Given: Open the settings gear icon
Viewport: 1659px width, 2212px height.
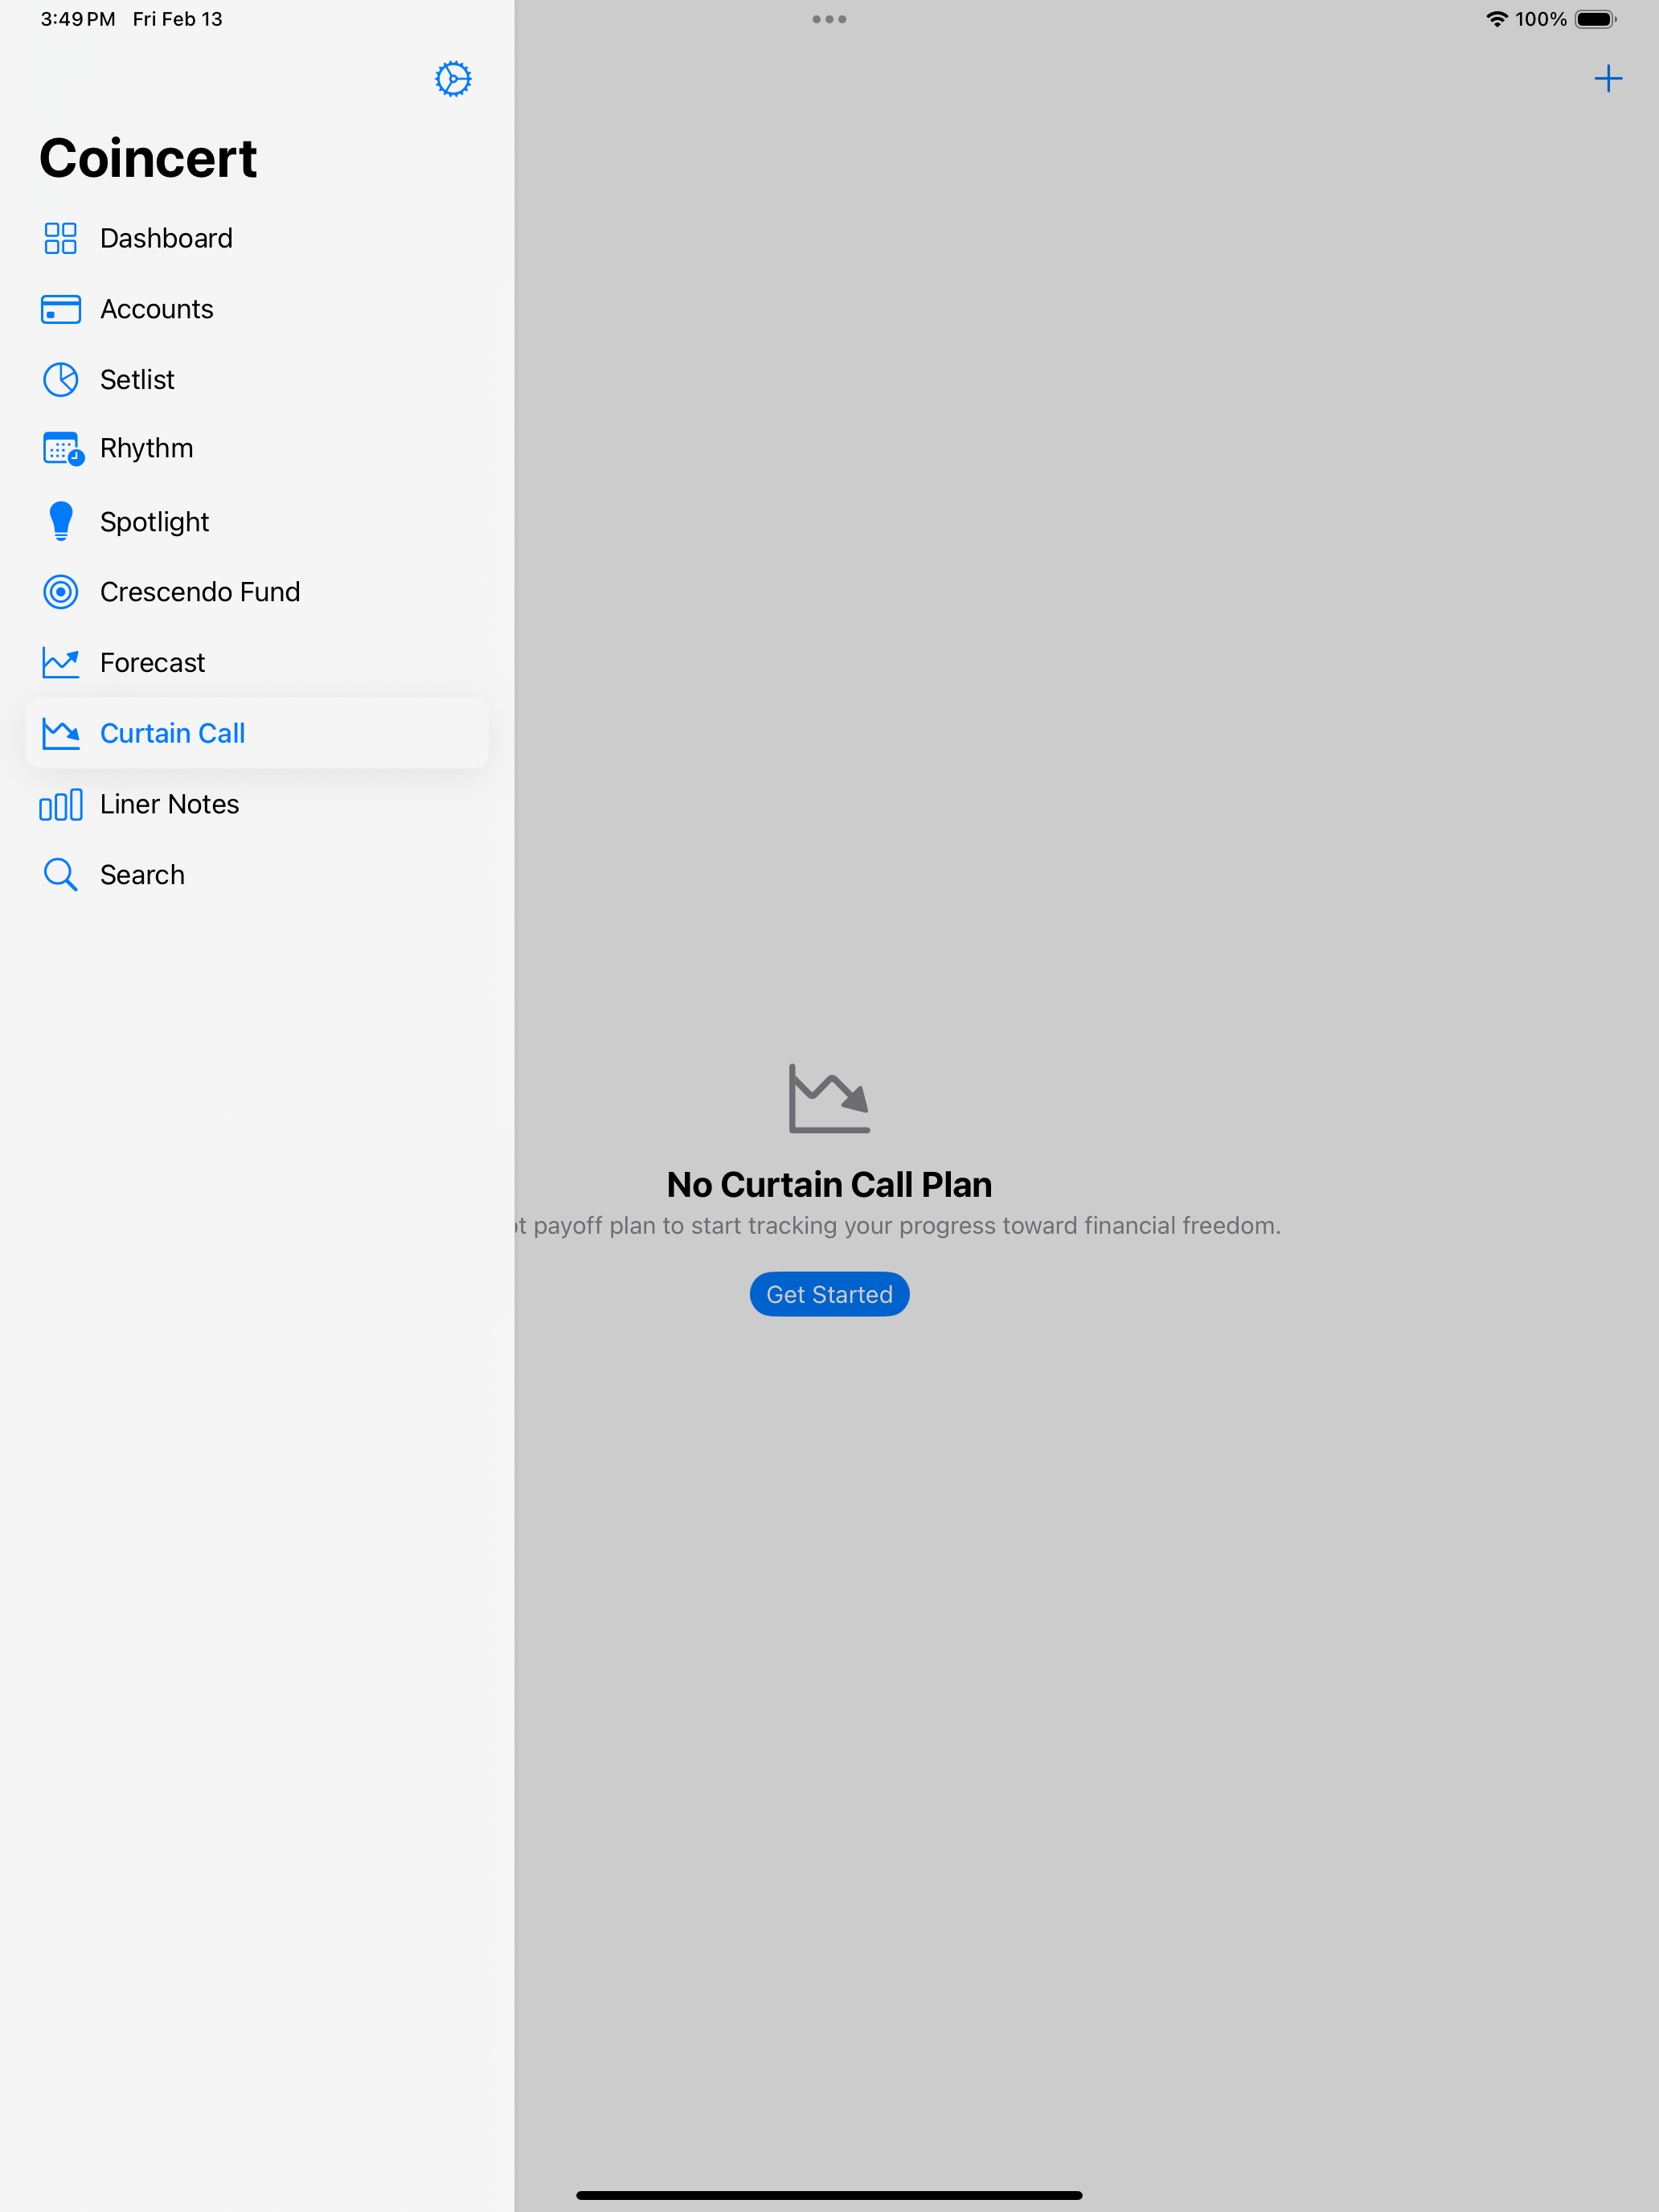Looking at the screenshot, I should pyautogui.click(x=453, y=79).
